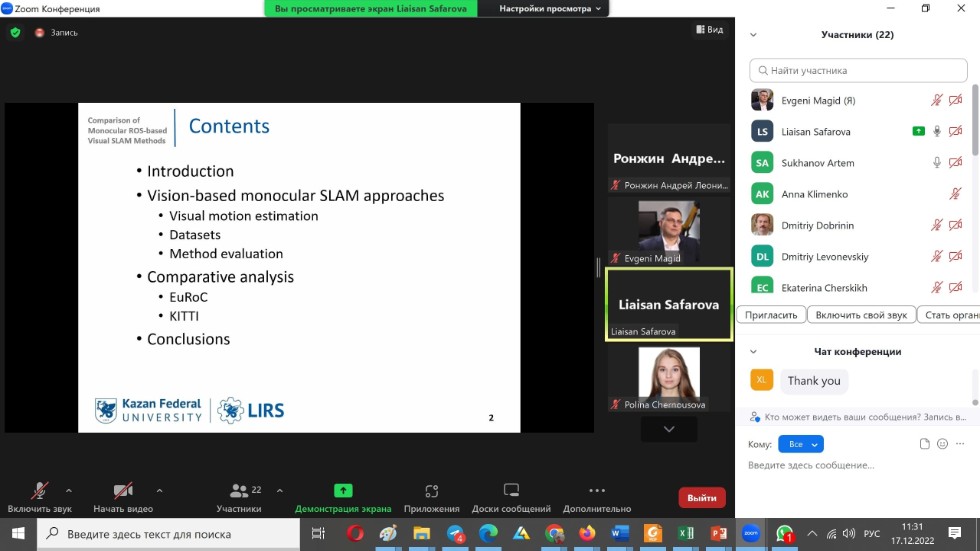Click green shield encryption info icon
980x551 pixels.
coord(15,32)
